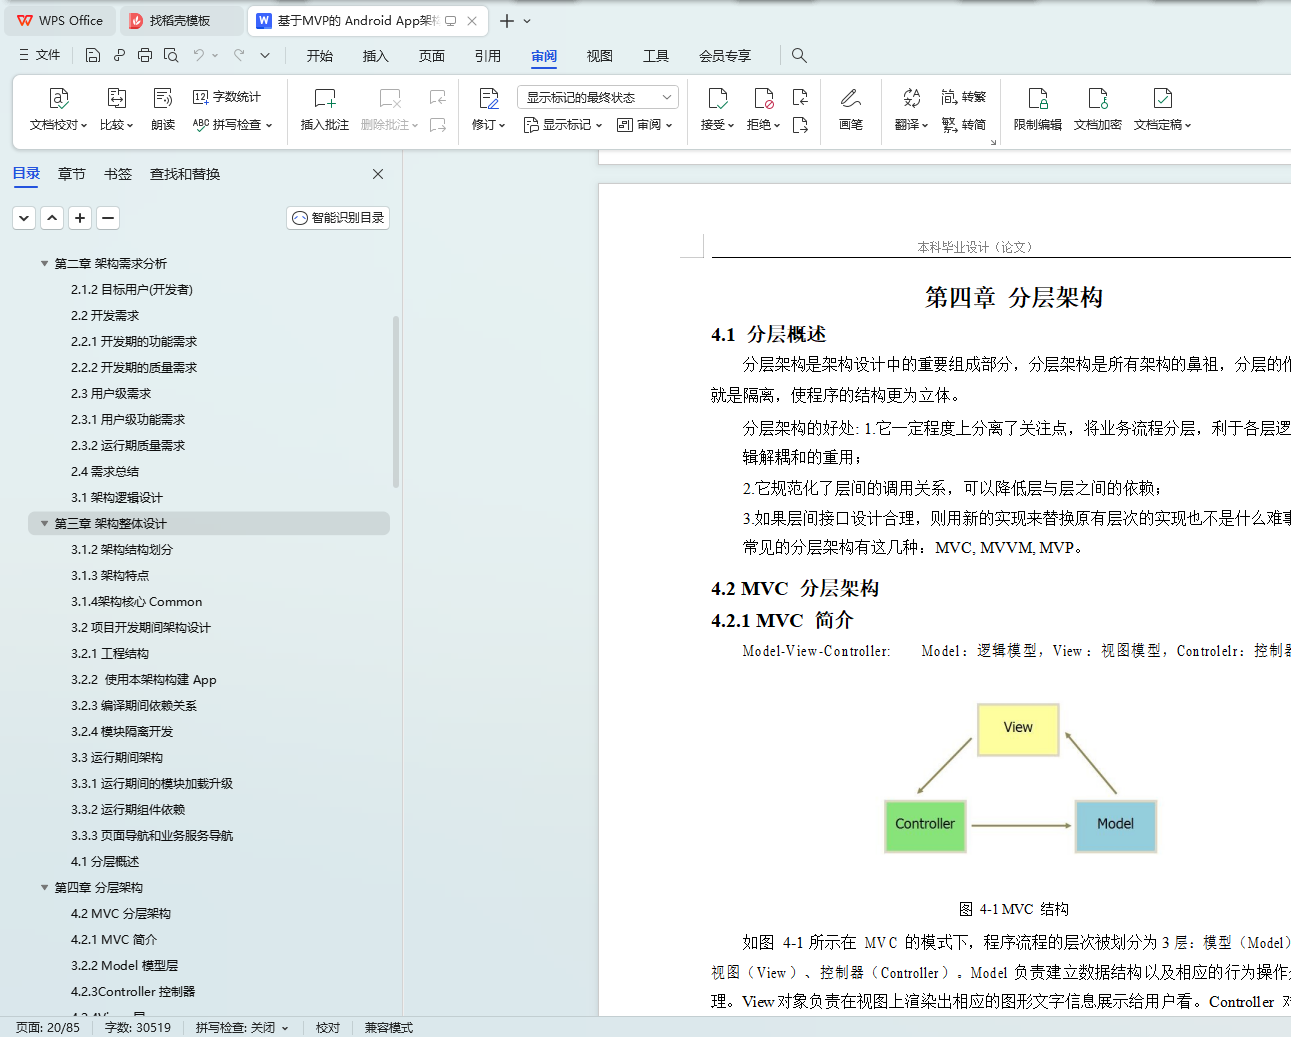
Task: Open the 章节 navigation tab
Action: coord(72,174)
